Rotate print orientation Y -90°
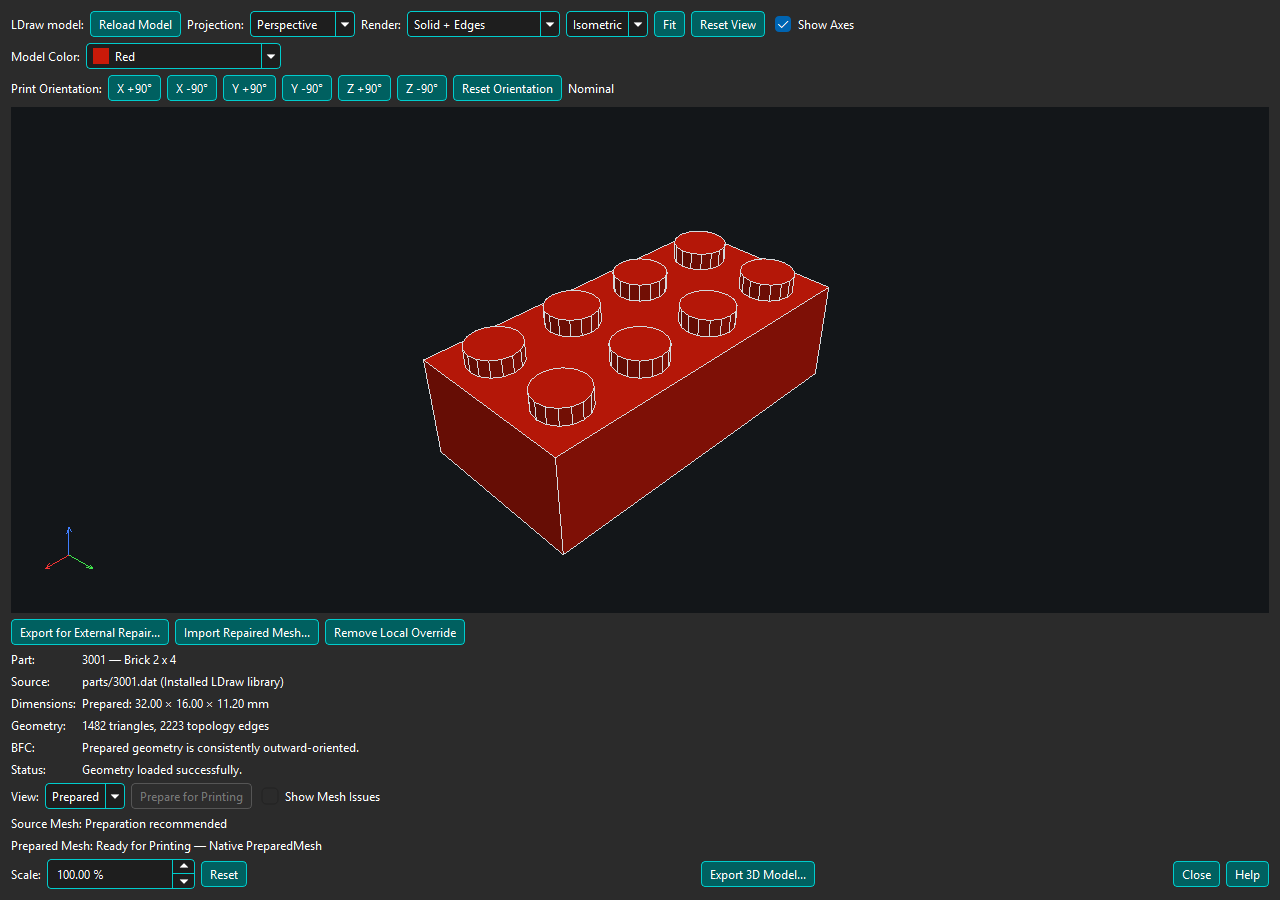The image size is (1280, 900). pos(307,88)
